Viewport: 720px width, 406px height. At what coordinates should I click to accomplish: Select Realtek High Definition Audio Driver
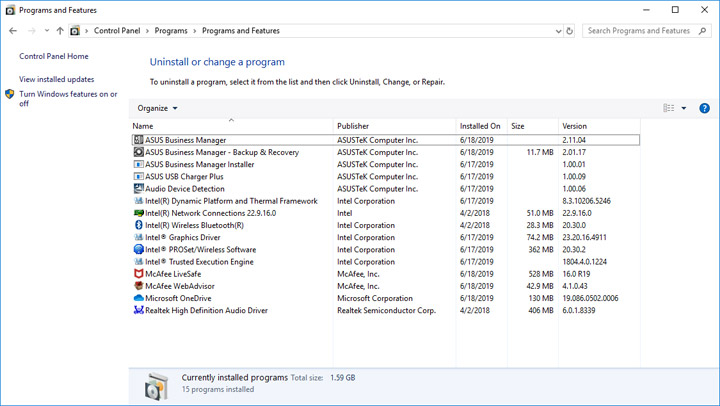coord(206,310)
